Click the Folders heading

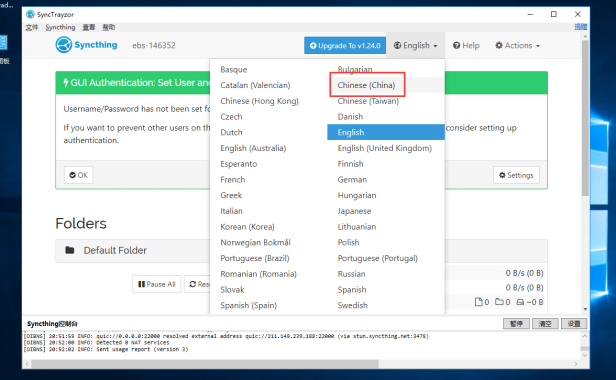tap(81, 223)
